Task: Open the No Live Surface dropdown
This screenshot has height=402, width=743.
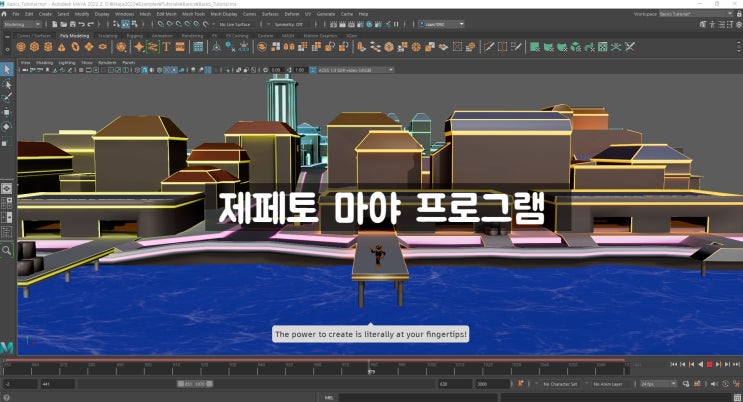Action: (239, 24)
